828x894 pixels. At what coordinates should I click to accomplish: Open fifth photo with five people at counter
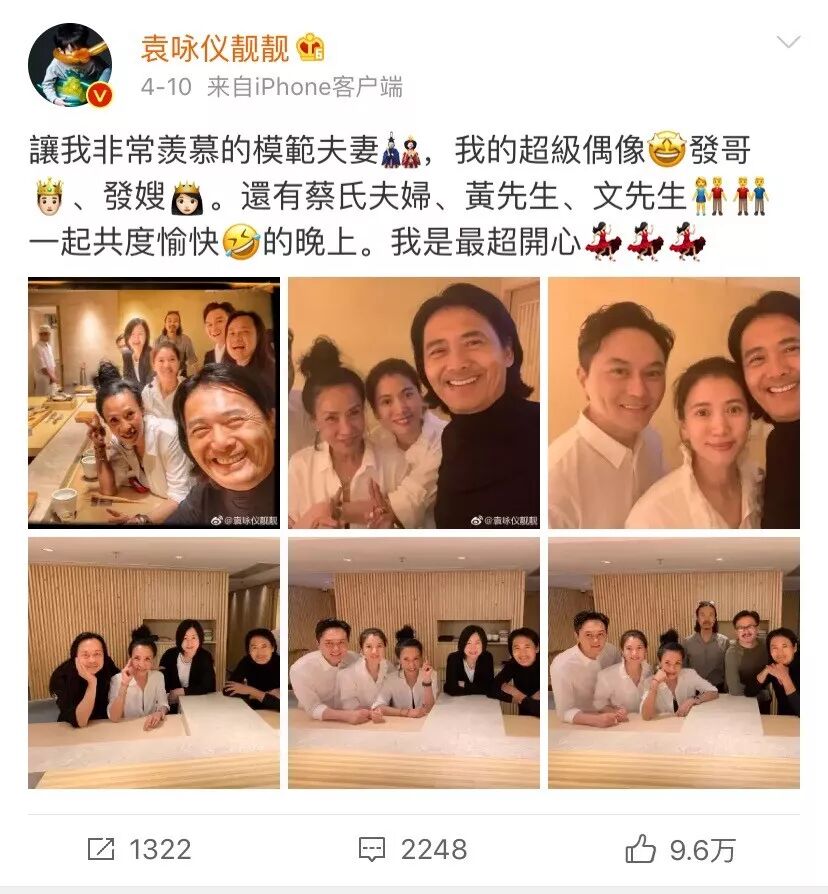click(414, 663)
